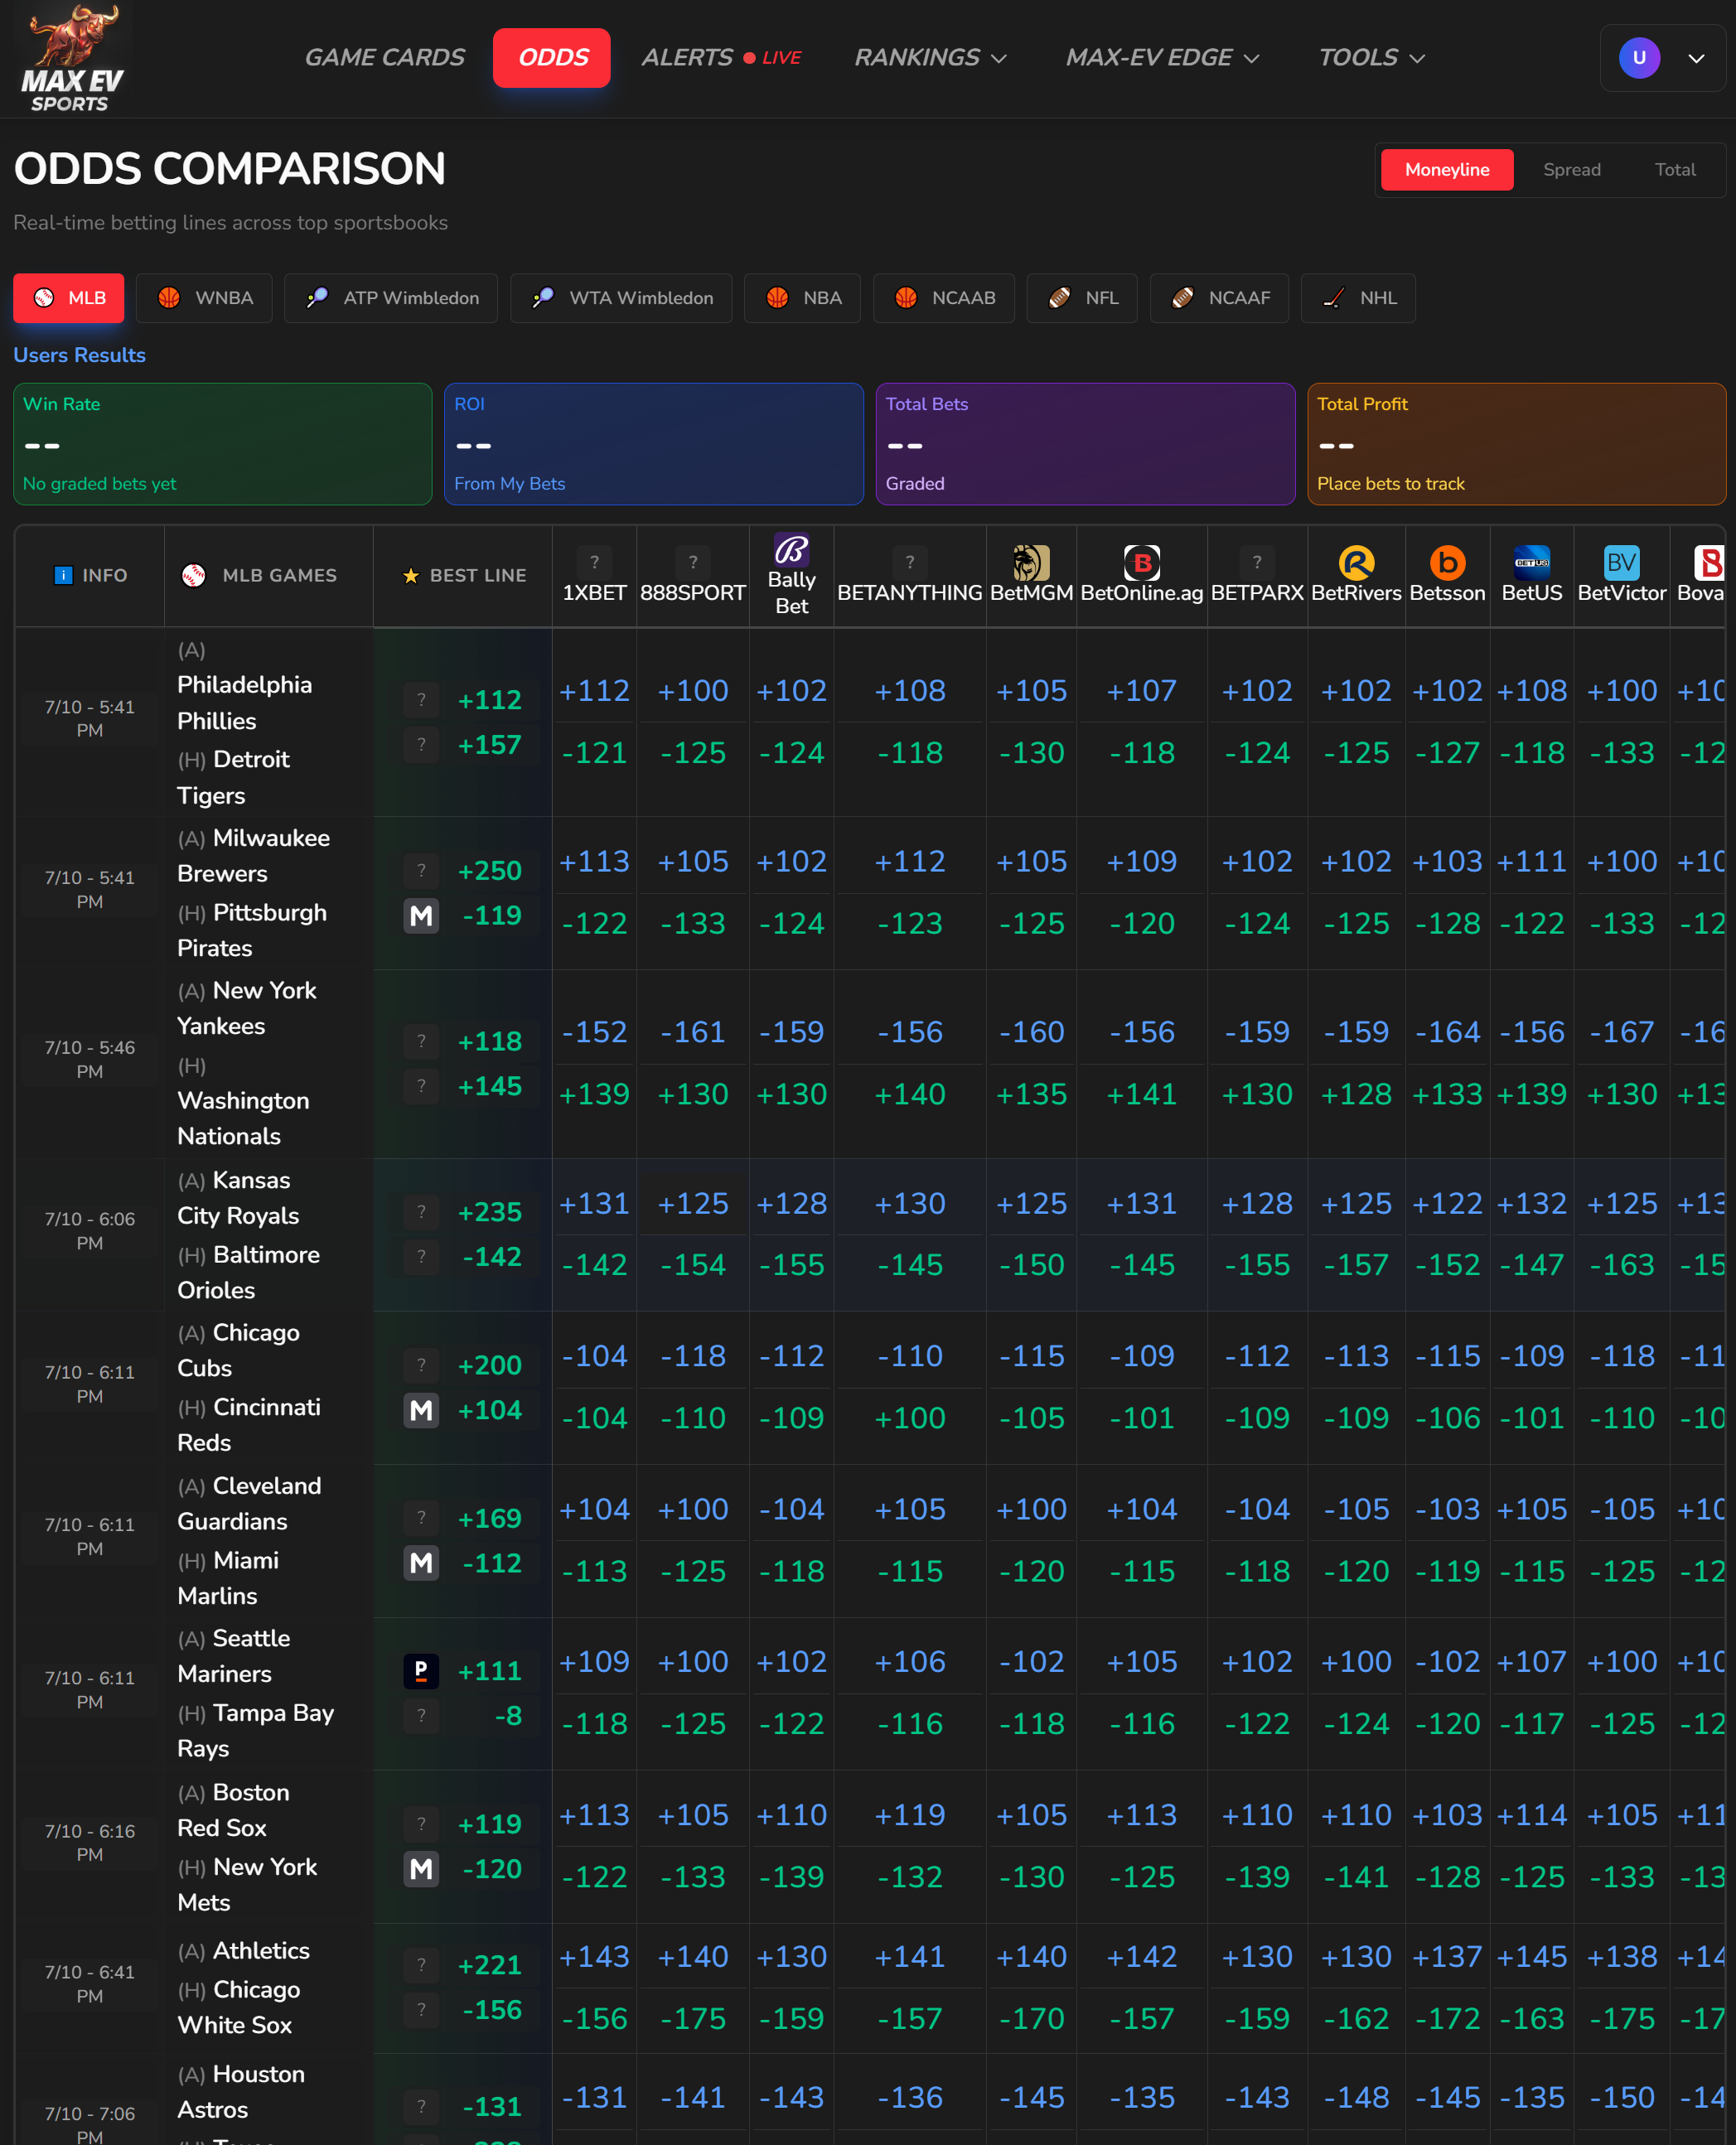The height and width of the screenshot is (2145, 1736).
Task: Click the Houston Astros team name
Action: pos(241,2092)
